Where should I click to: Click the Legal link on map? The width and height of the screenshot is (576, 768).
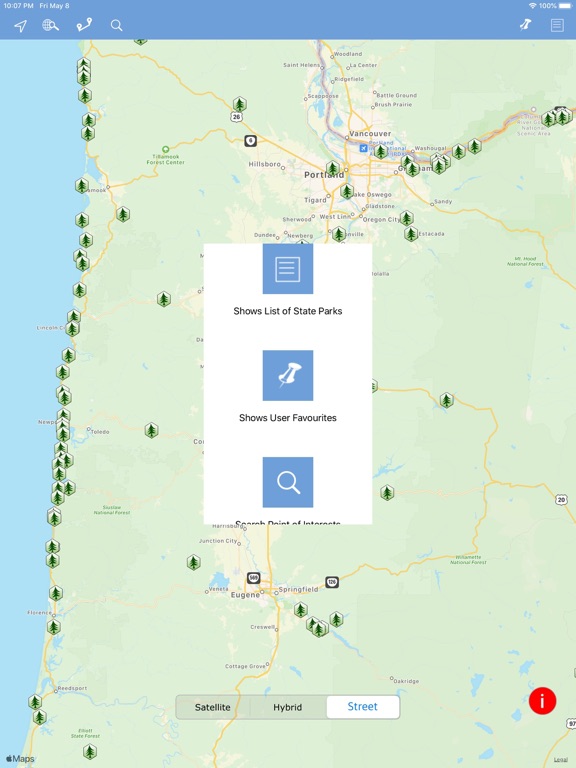[x=561, y=760]
